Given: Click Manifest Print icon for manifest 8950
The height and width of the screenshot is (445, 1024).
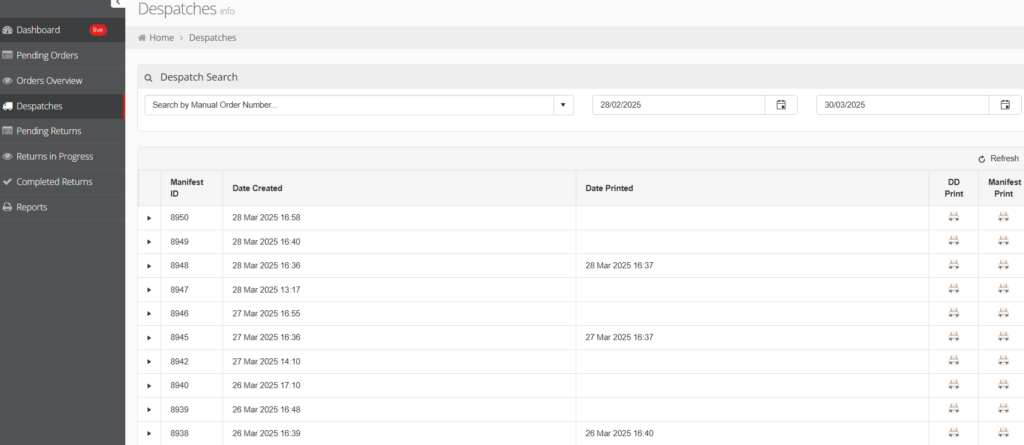Looking at the screenshot, I should (1003, 217).
